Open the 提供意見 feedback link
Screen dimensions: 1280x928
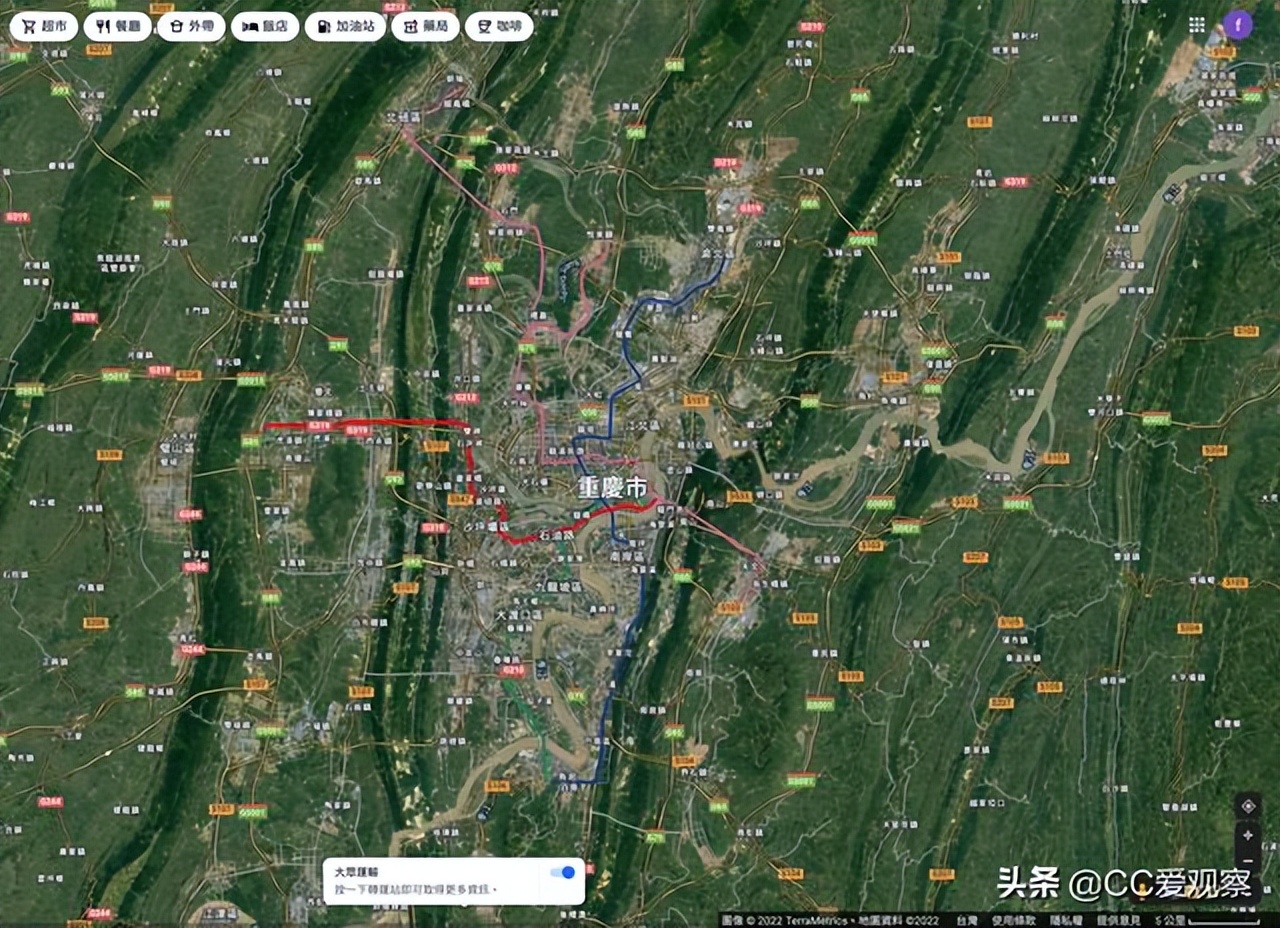[1118, 920]
